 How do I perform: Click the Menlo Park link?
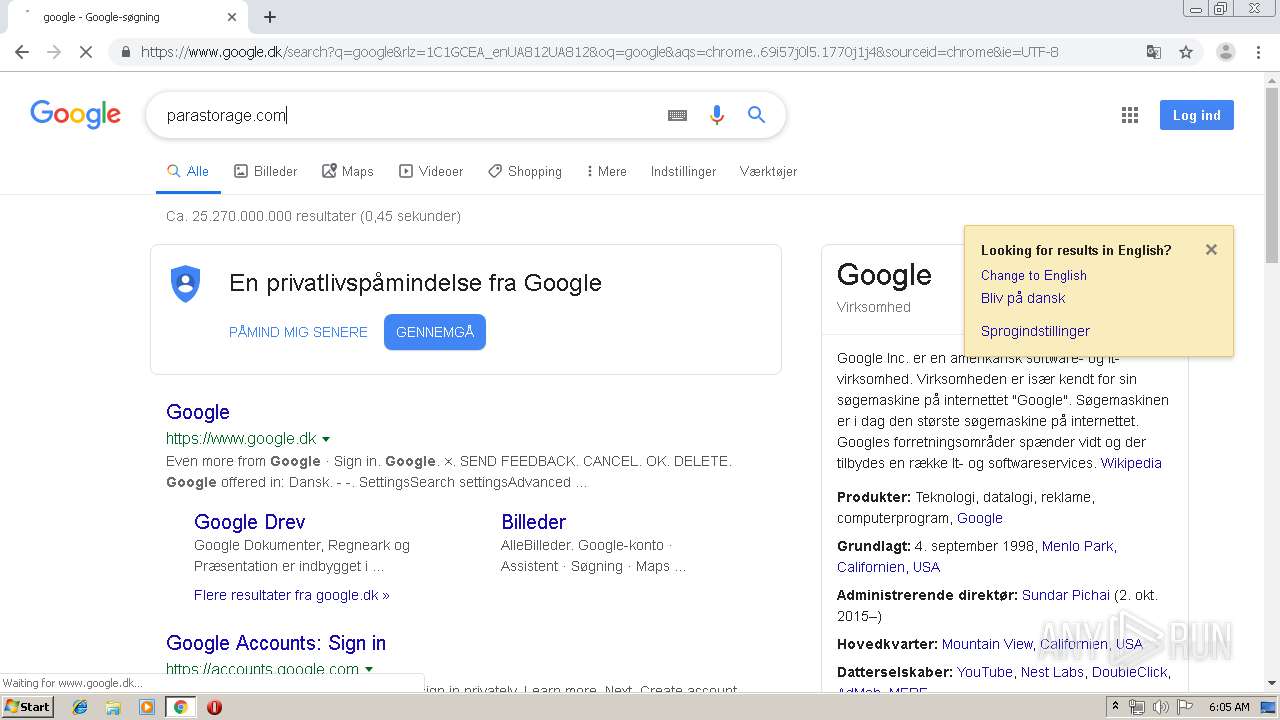tap(1077, 546)
